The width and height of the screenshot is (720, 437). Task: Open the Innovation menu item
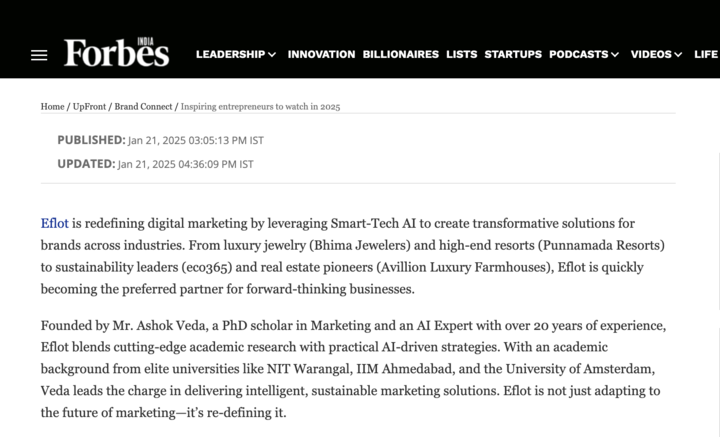(x=321, y=55)
